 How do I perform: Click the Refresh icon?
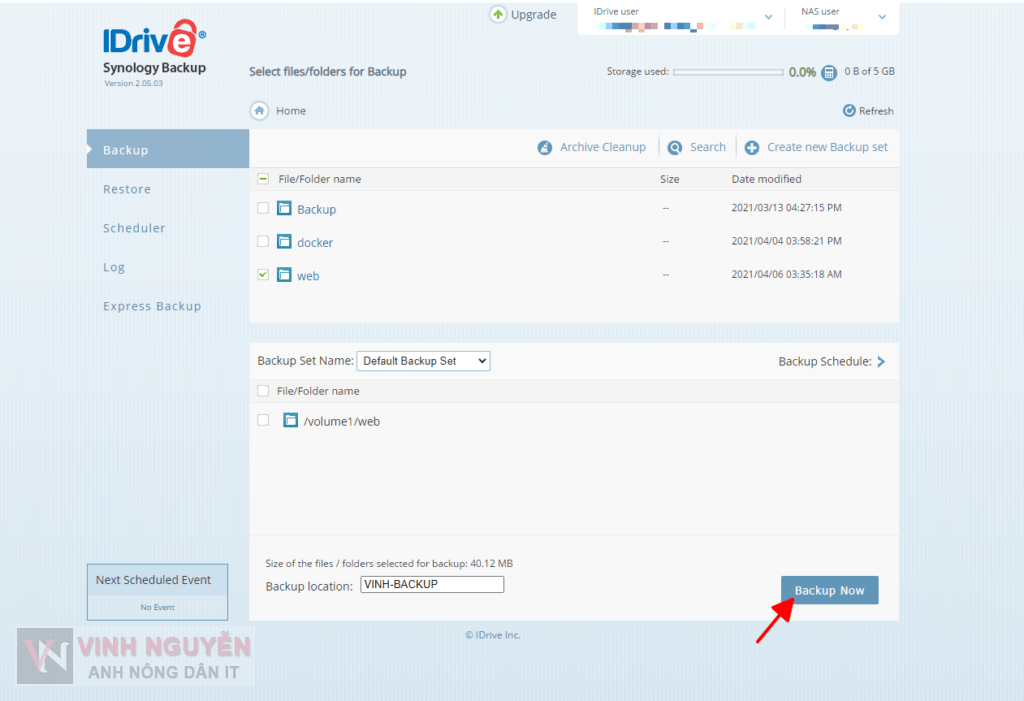(849, 111)
